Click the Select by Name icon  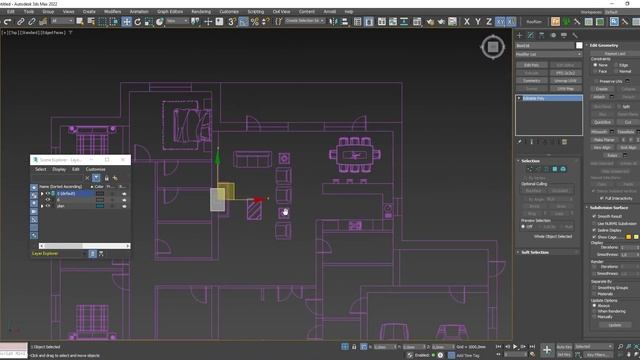click(x=91, y=22)
